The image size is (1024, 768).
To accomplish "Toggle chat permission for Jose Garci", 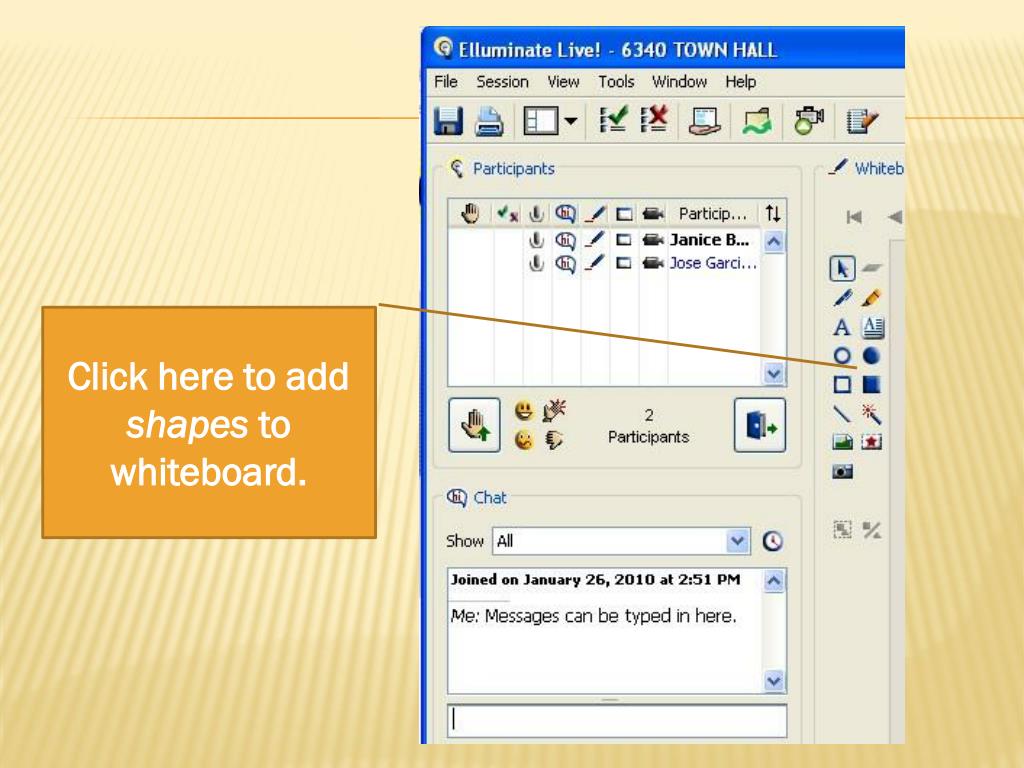I will click(566, 263).
